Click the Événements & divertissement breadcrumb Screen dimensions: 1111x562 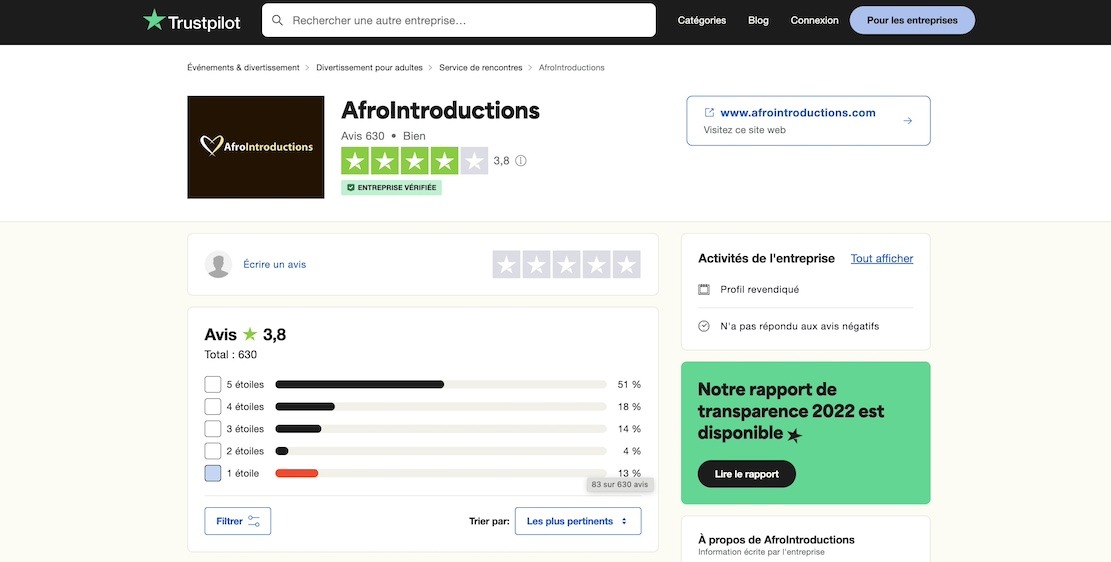coord(243,67)
